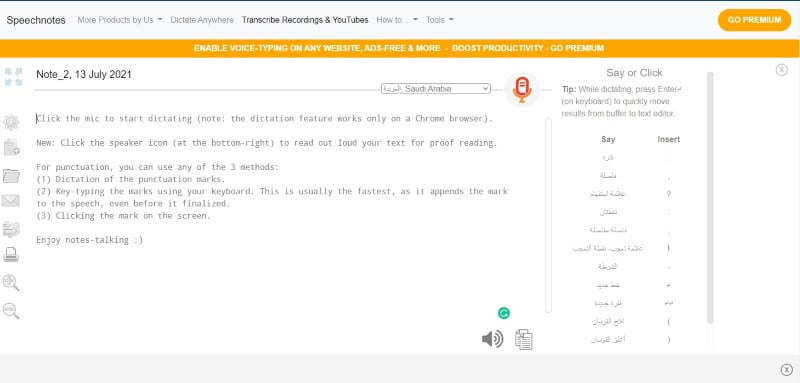
Task: Expand More Products by Us menu
Action: coord(120,20)
